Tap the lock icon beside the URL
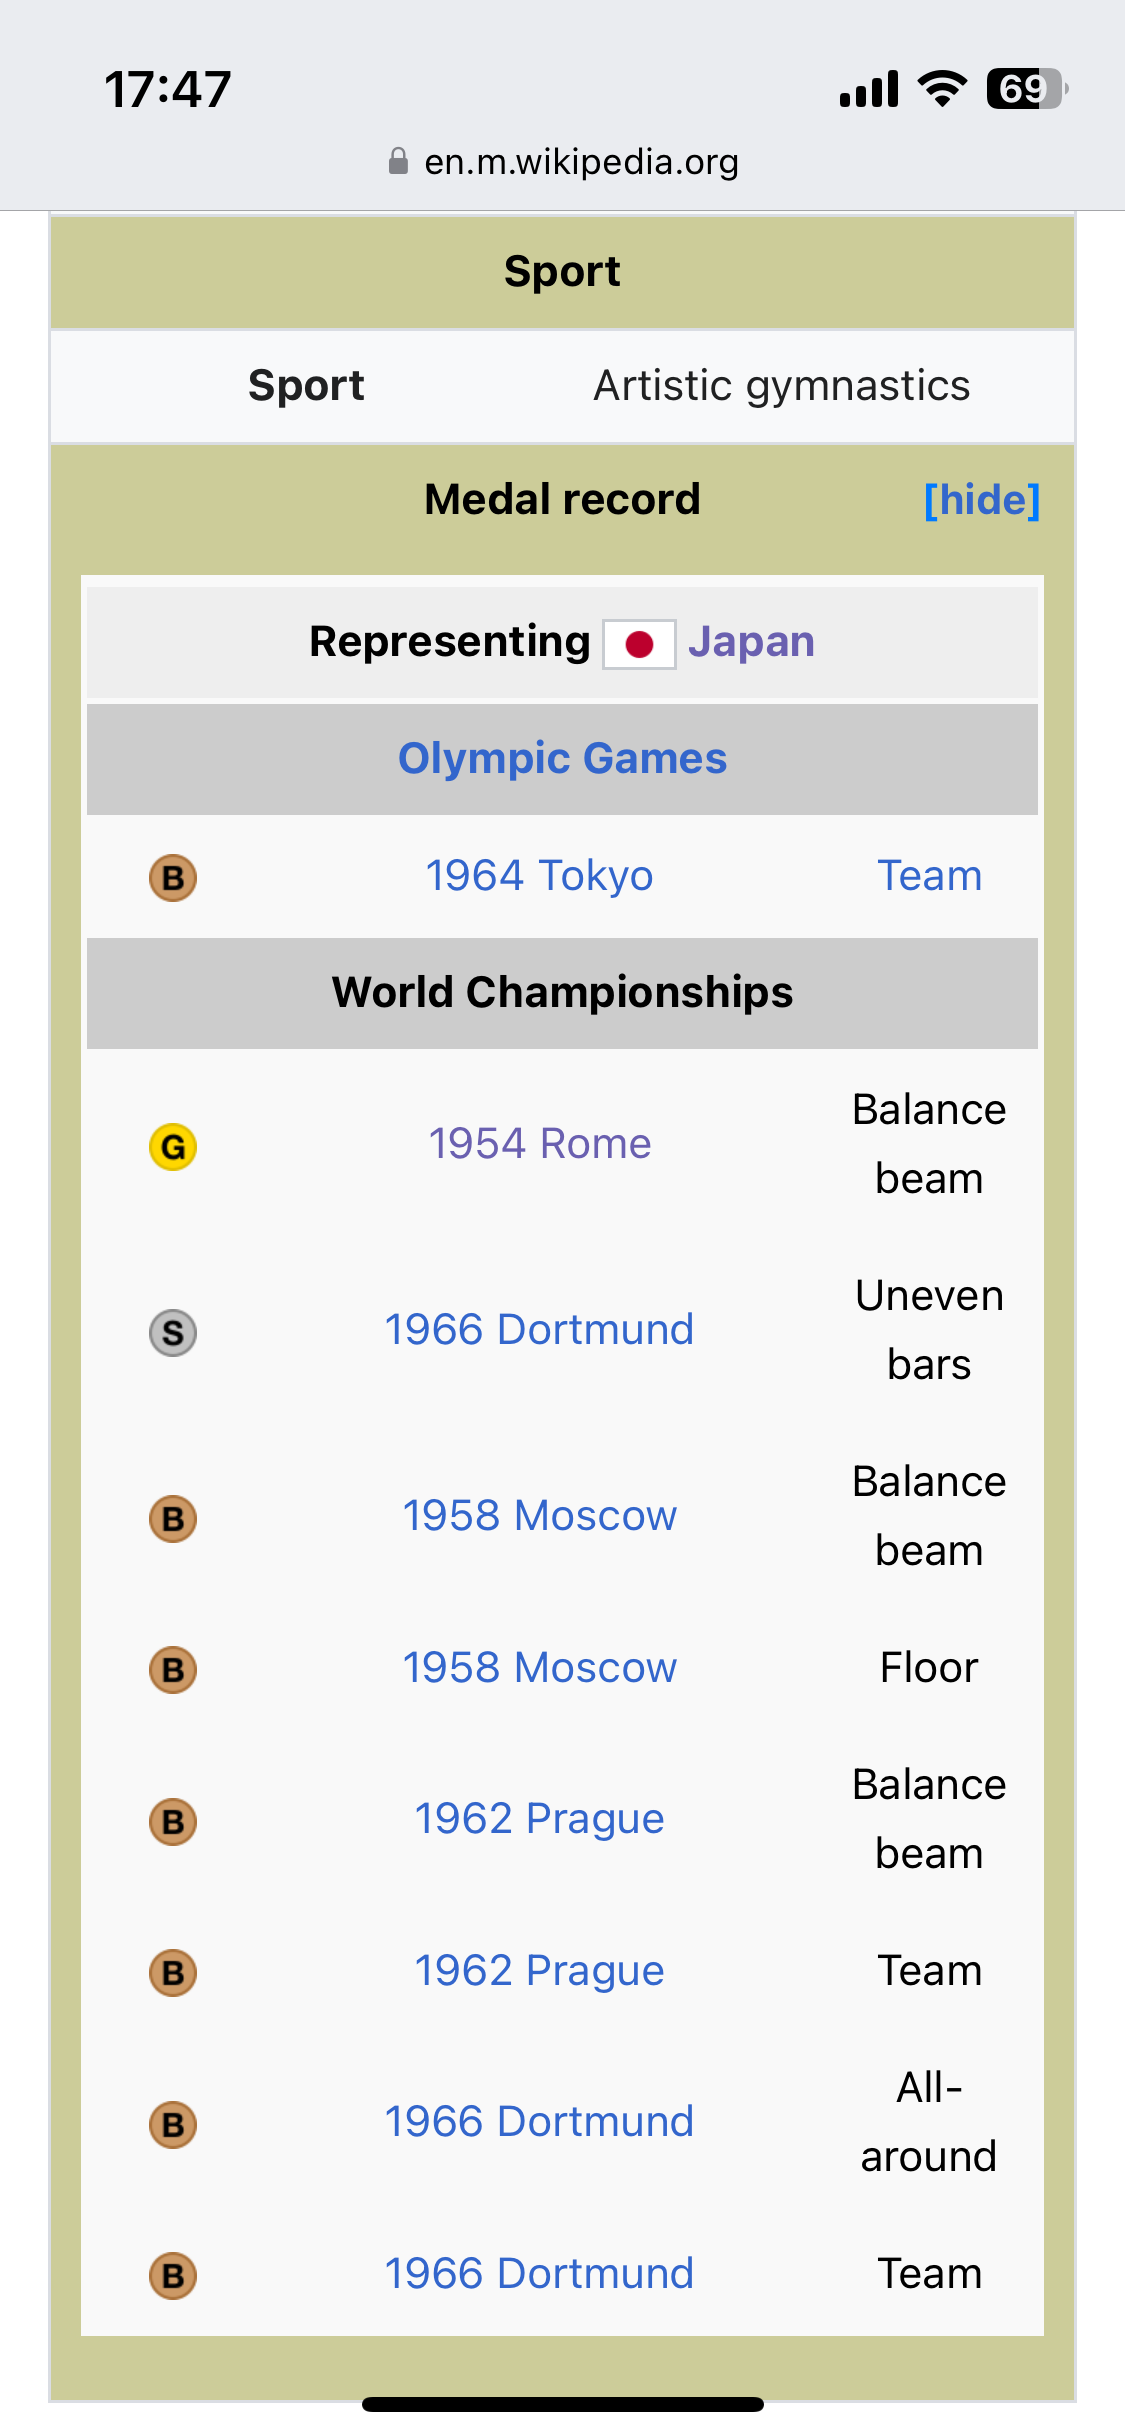The height and width of the screenshot is (2436, 1125). point(398,161)
